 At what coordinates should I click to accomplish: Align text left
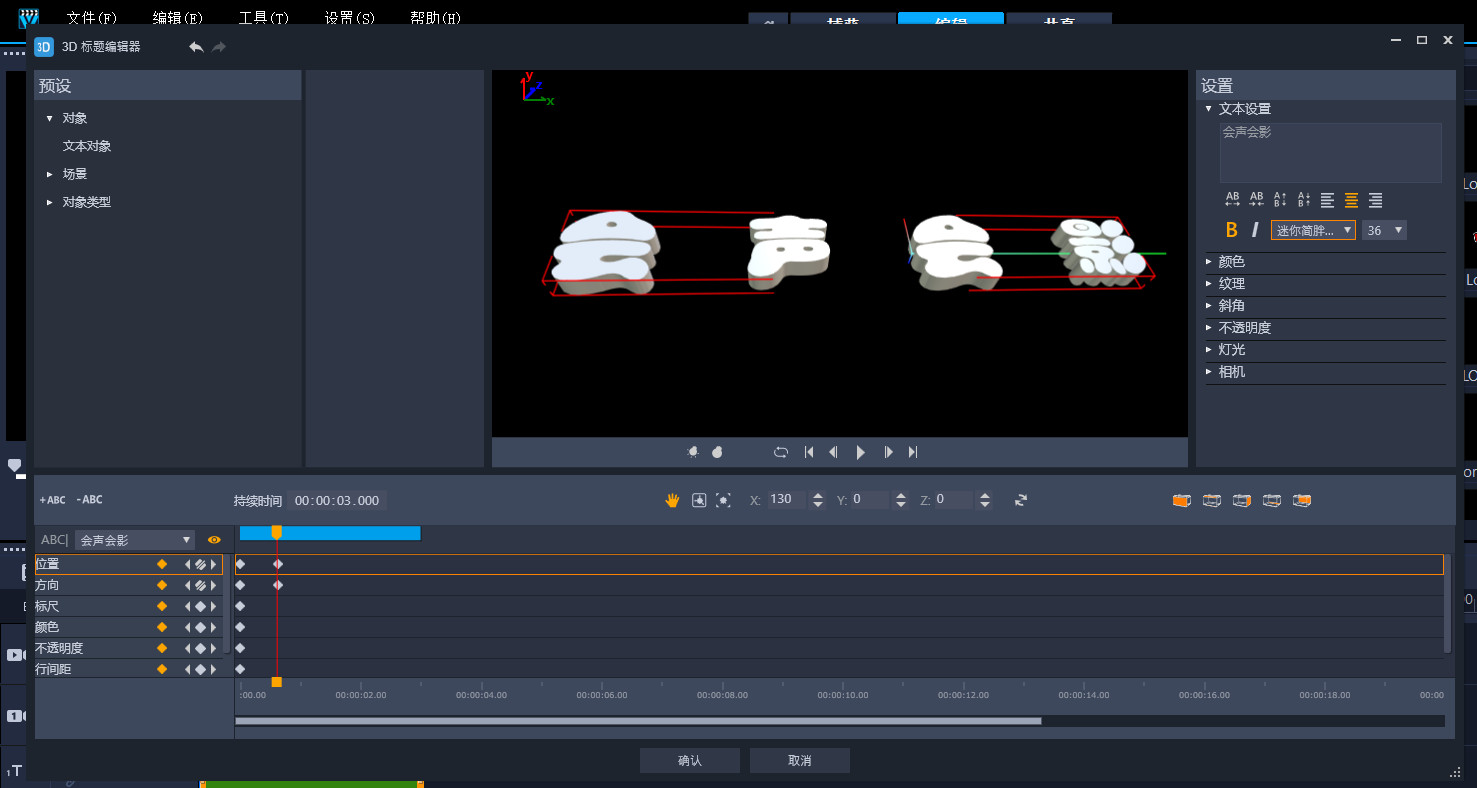(1328, 200)
